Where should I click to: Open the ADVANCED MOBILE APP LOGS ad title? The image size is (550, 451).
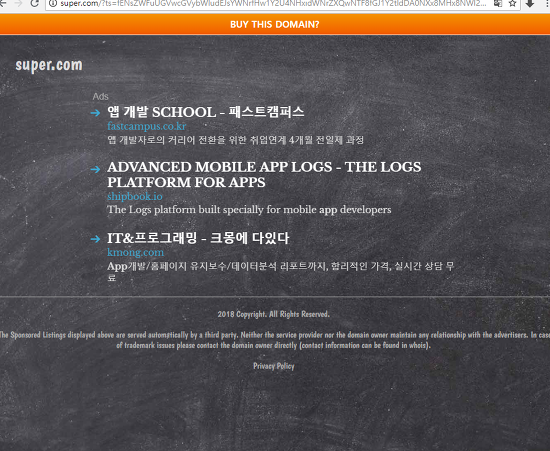[x=264, y=175]
